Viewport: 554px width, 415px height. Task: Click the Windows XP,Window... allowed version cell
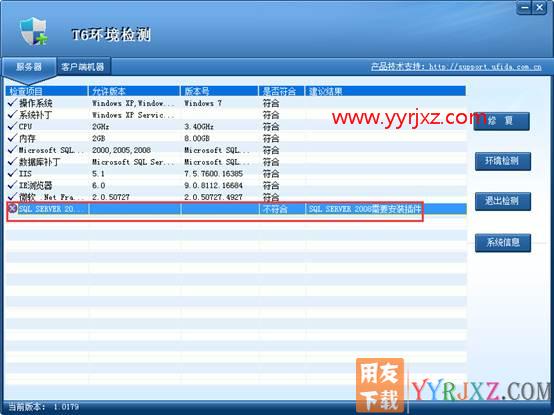[x=133, y=103]
